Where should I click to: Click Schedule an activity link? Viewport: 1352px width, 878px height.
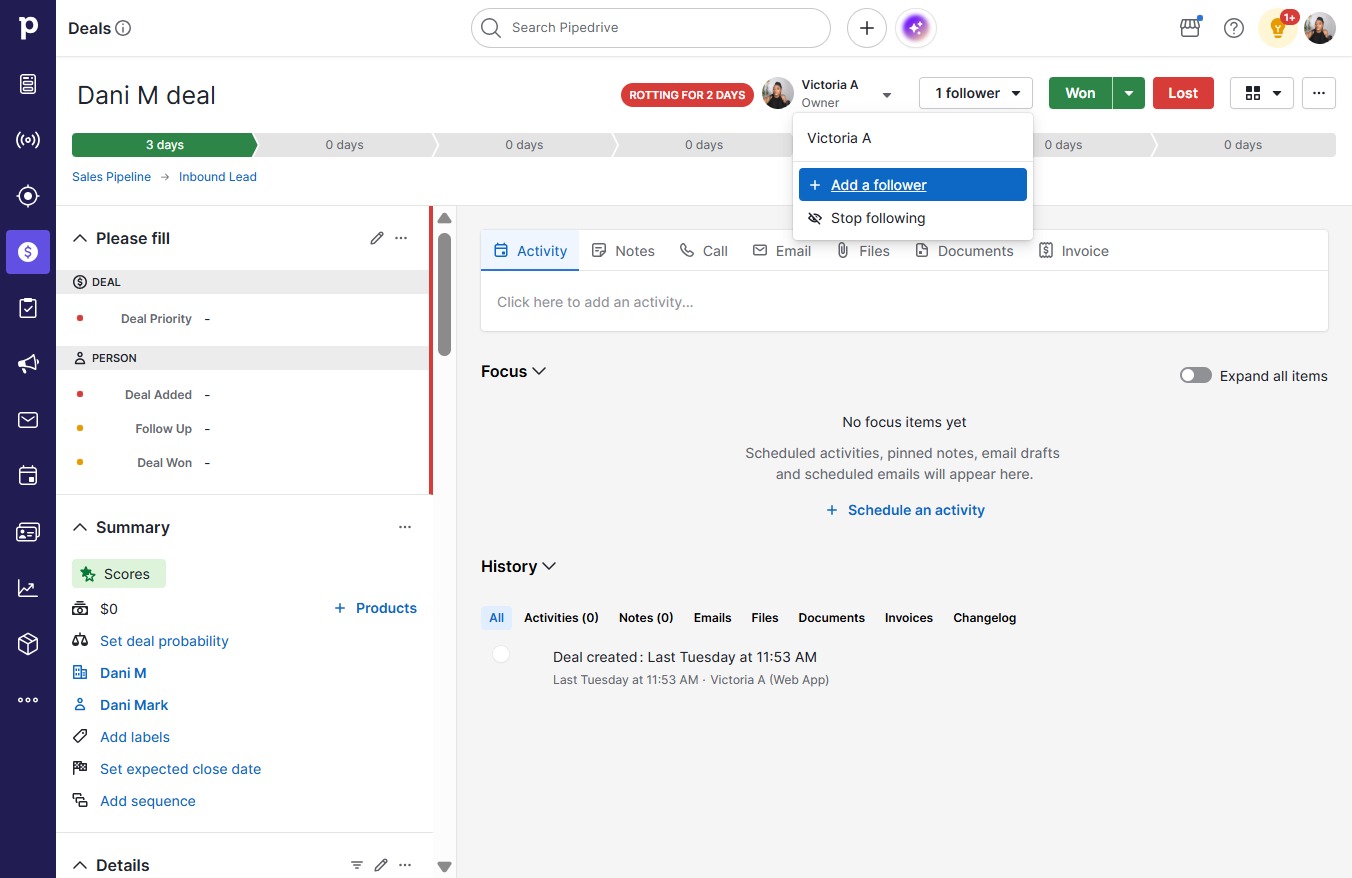pyautogui.click(x=905, y=510)
